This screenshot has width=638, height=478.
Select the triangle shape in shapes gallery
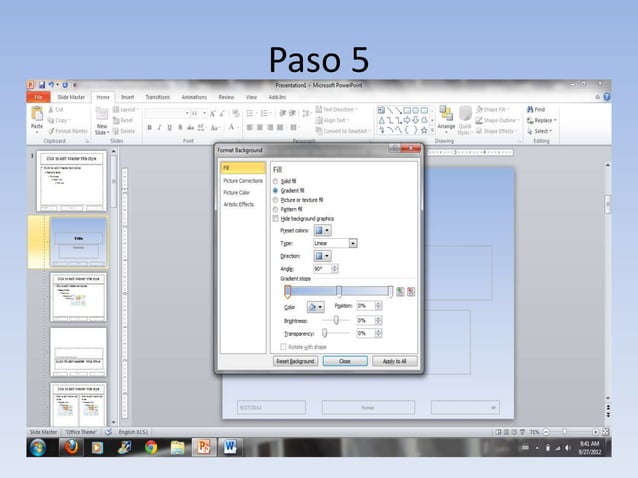(382, 120)
